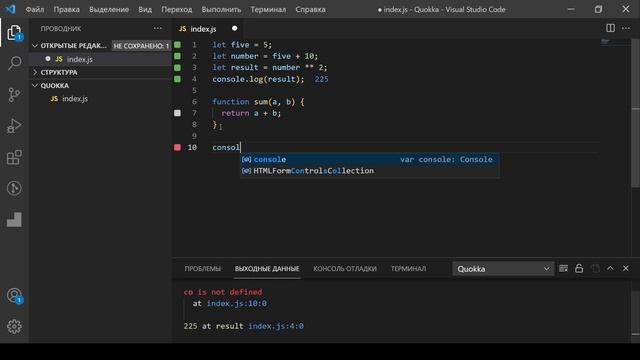
Task: Open the Extensions view
Action: [x=14, y=157]
